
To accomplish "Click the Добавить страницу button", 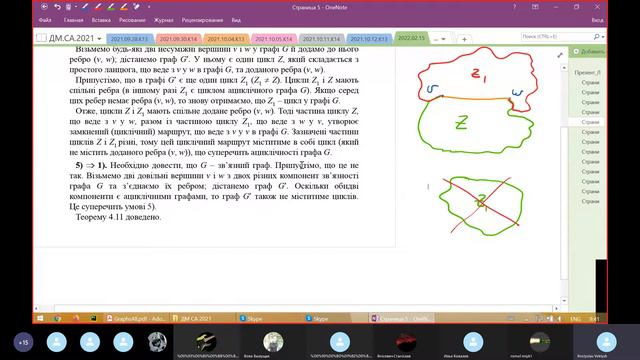I will [588, 51].
